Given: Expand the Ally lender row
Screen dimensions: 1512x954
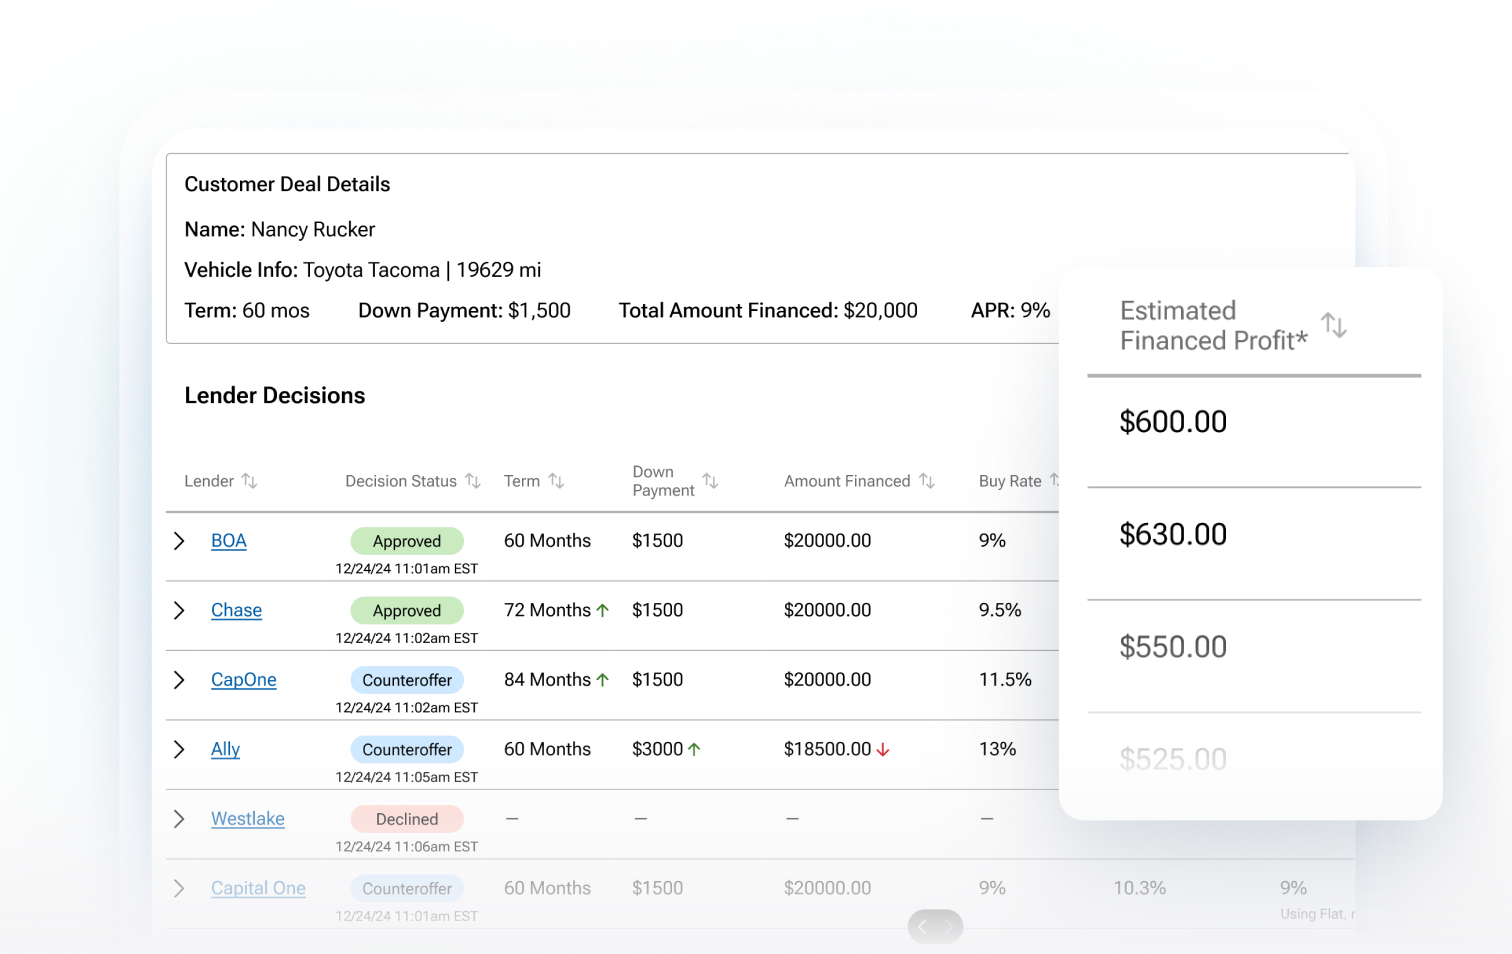Looking at the screenshot, I should [x=179, y=749].
